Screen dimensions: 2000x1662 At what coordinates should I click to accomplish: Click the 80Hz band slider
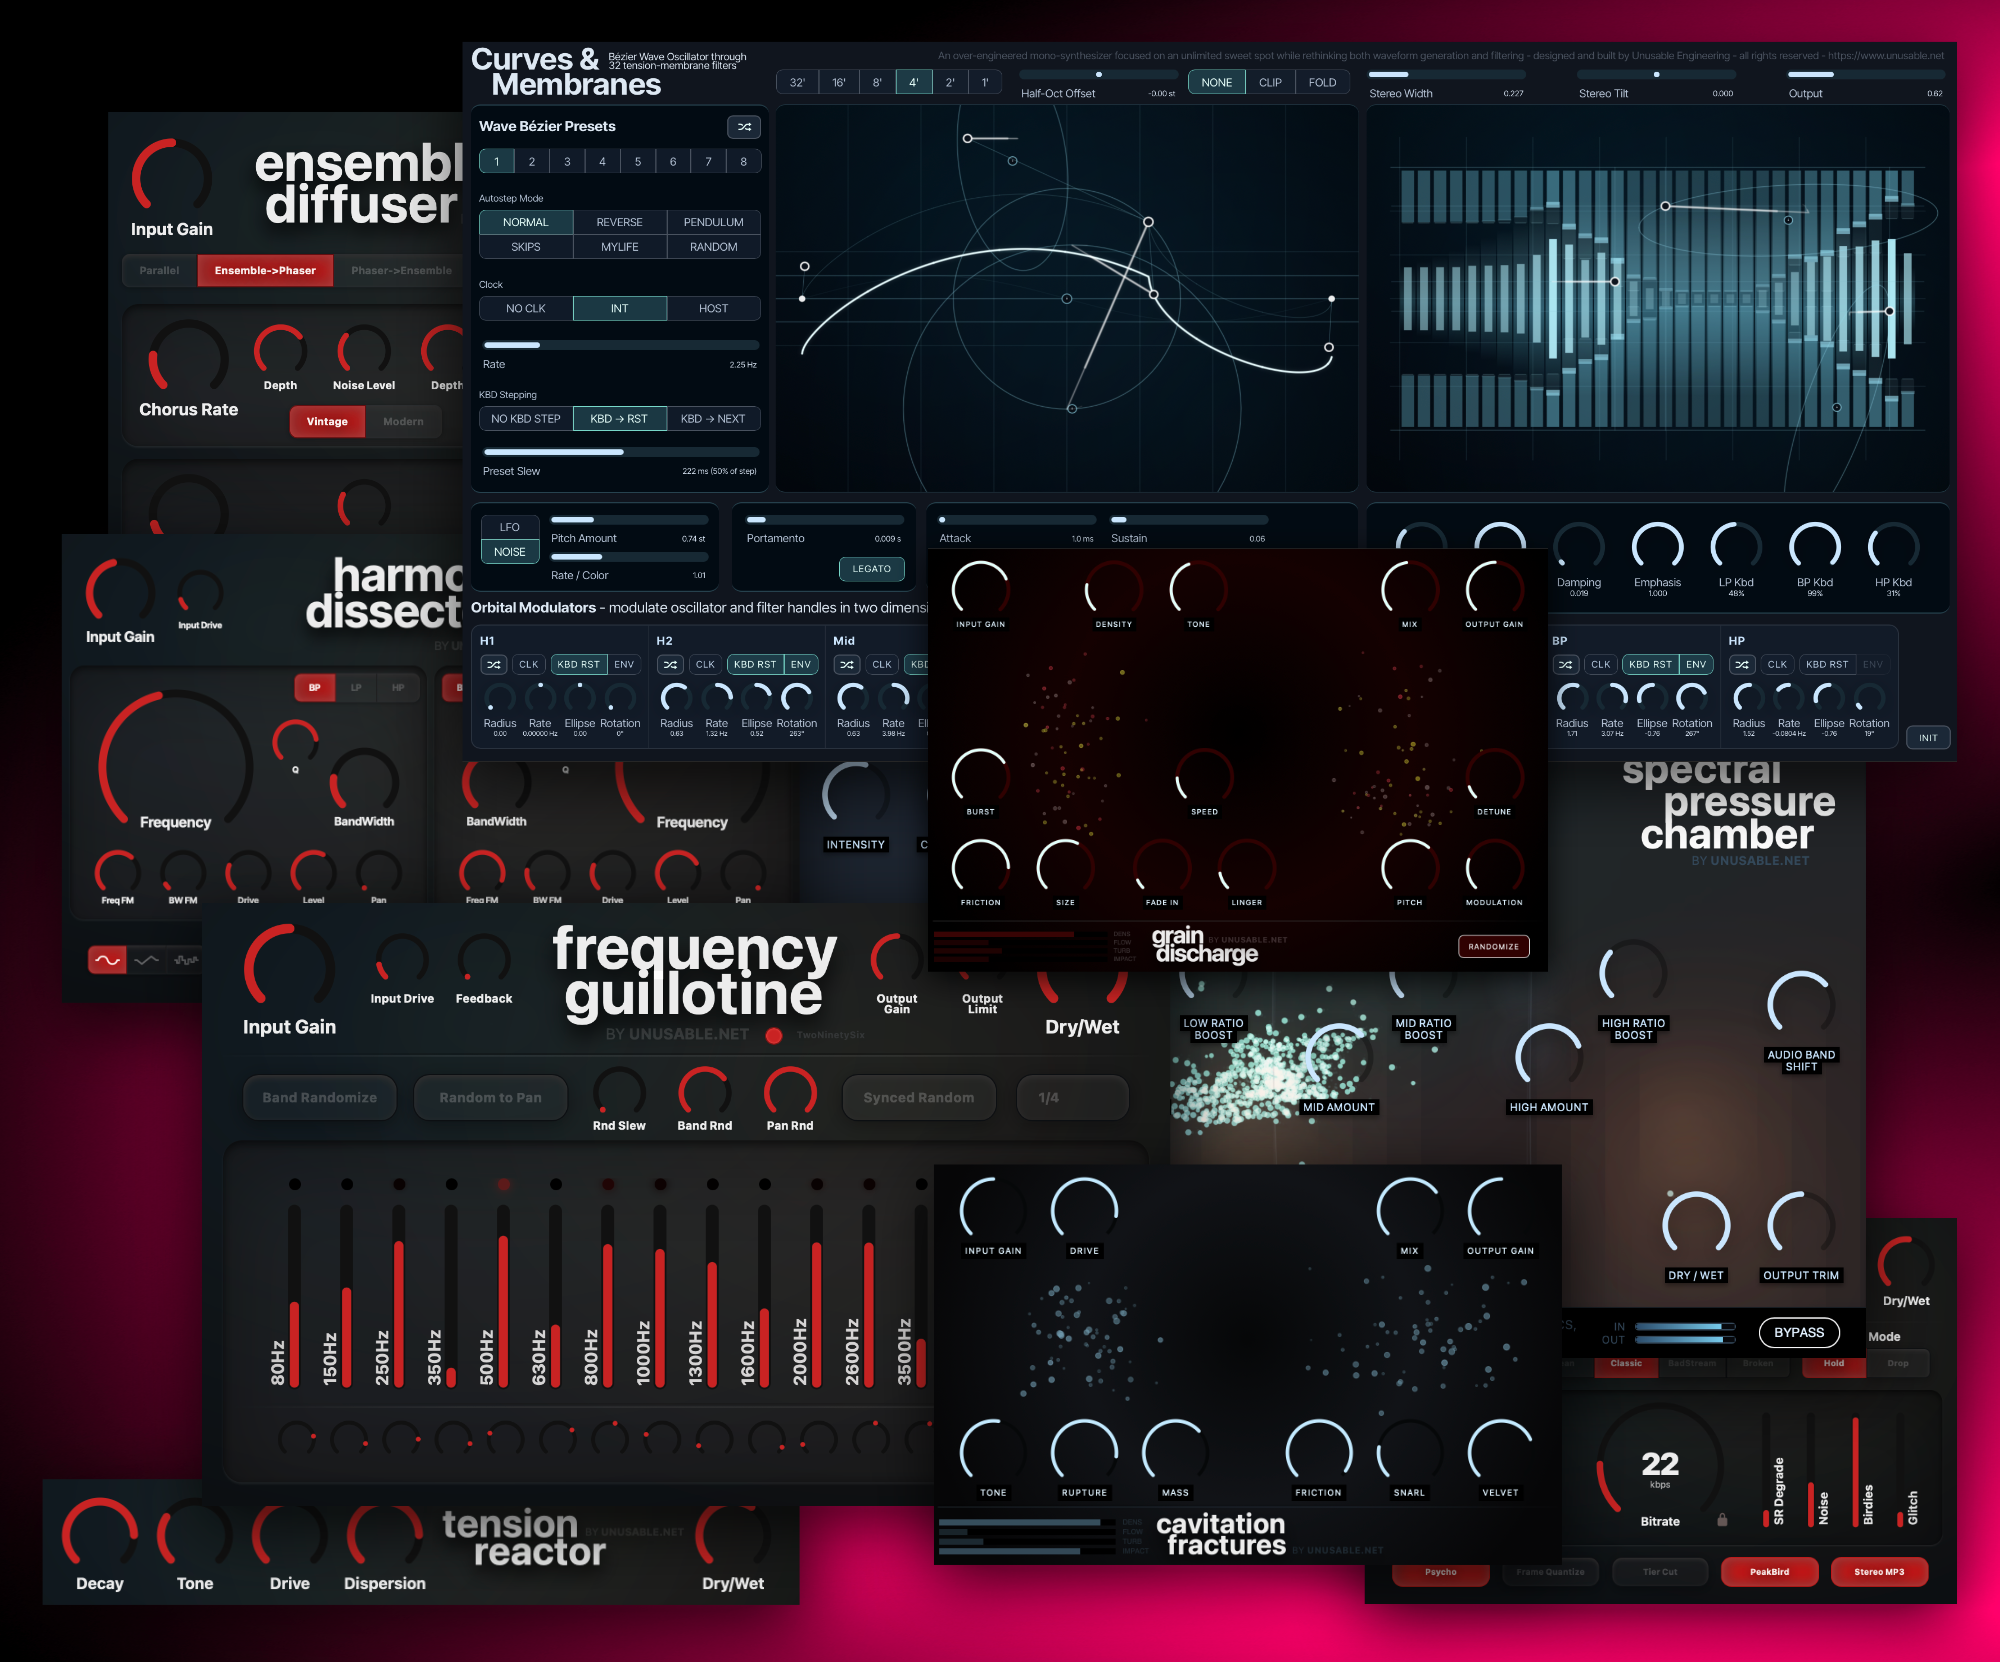(x=294, y=1295)
